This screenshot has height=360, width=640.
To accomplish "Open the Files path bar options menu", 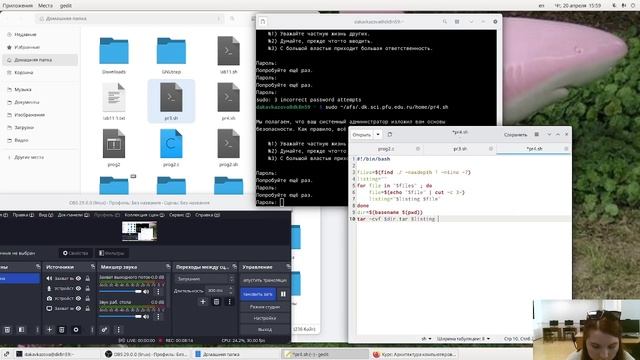I will point(219,19).
